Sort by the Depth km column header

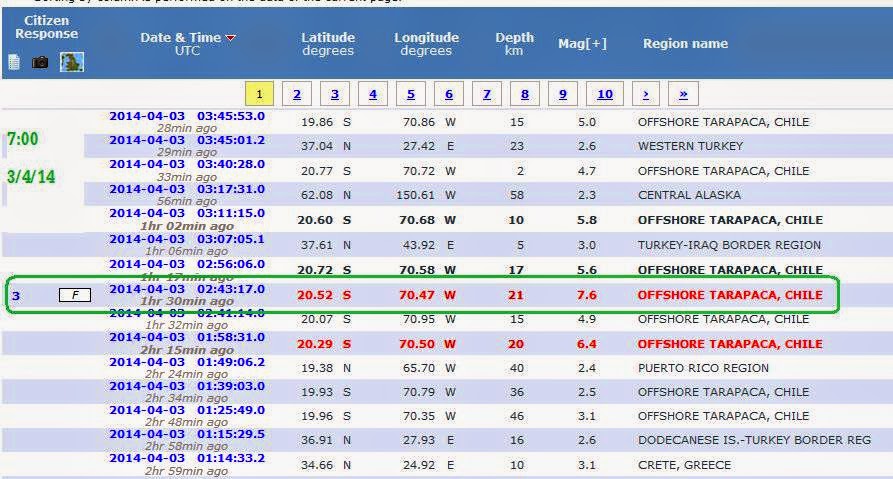(514, 44)
